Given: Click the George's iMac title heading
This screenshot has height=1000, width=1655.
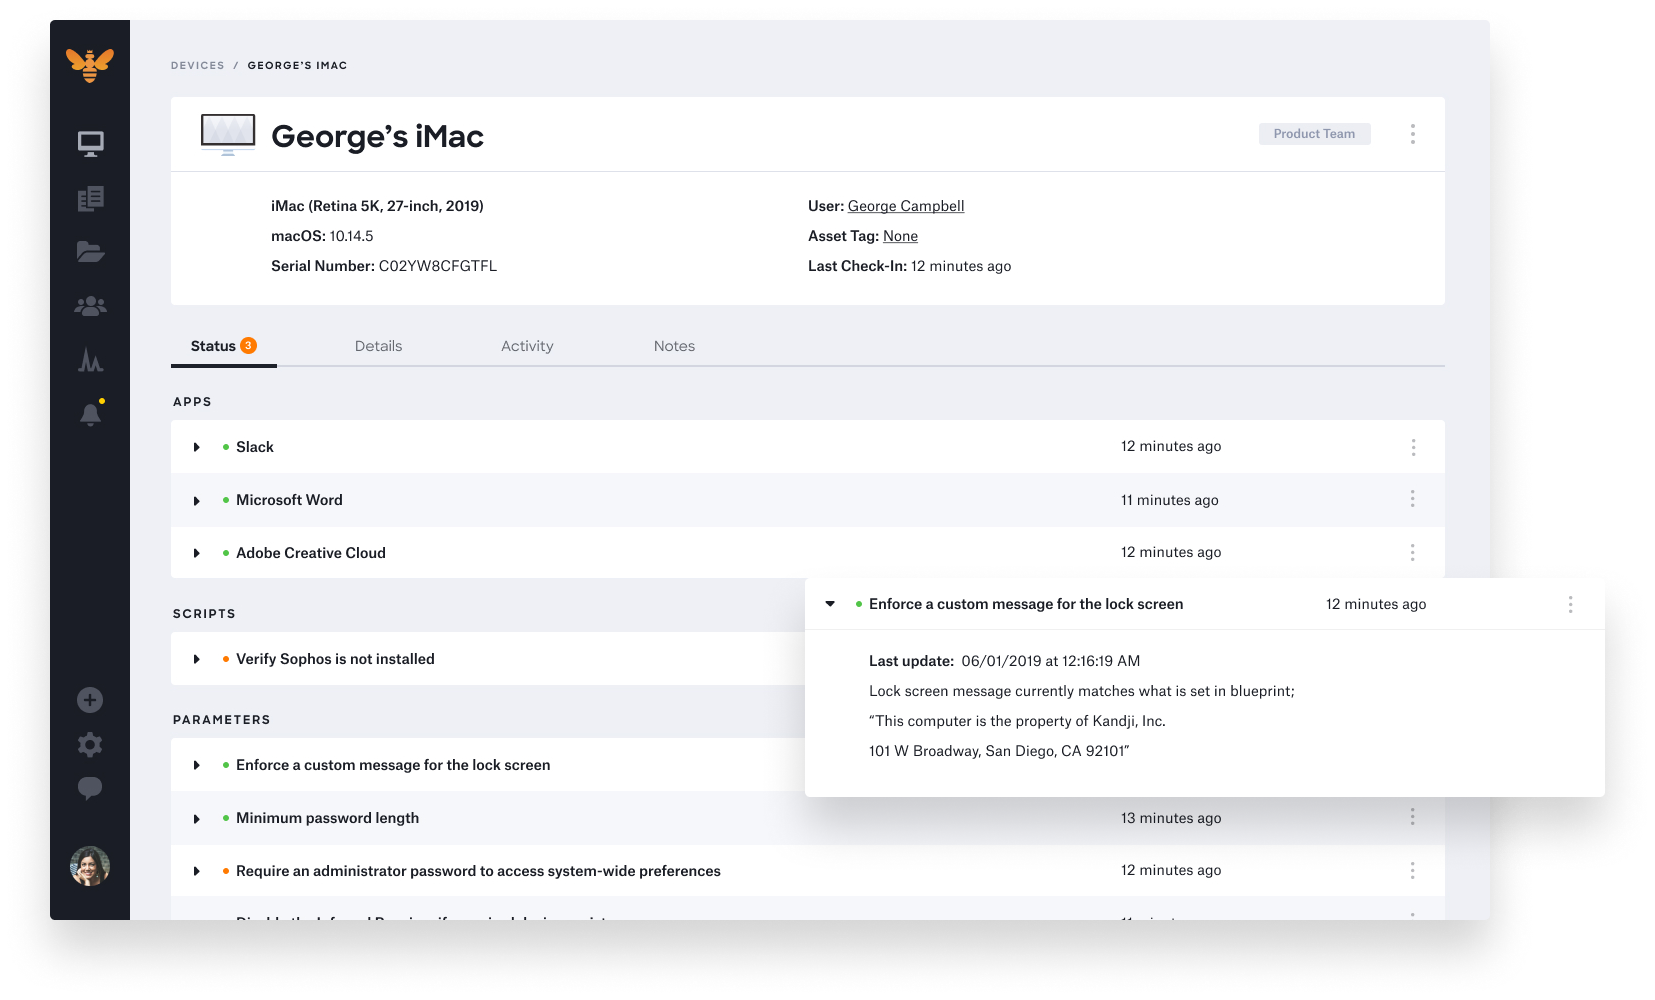Looking at the screenshot, I should [x=377, y=136].
